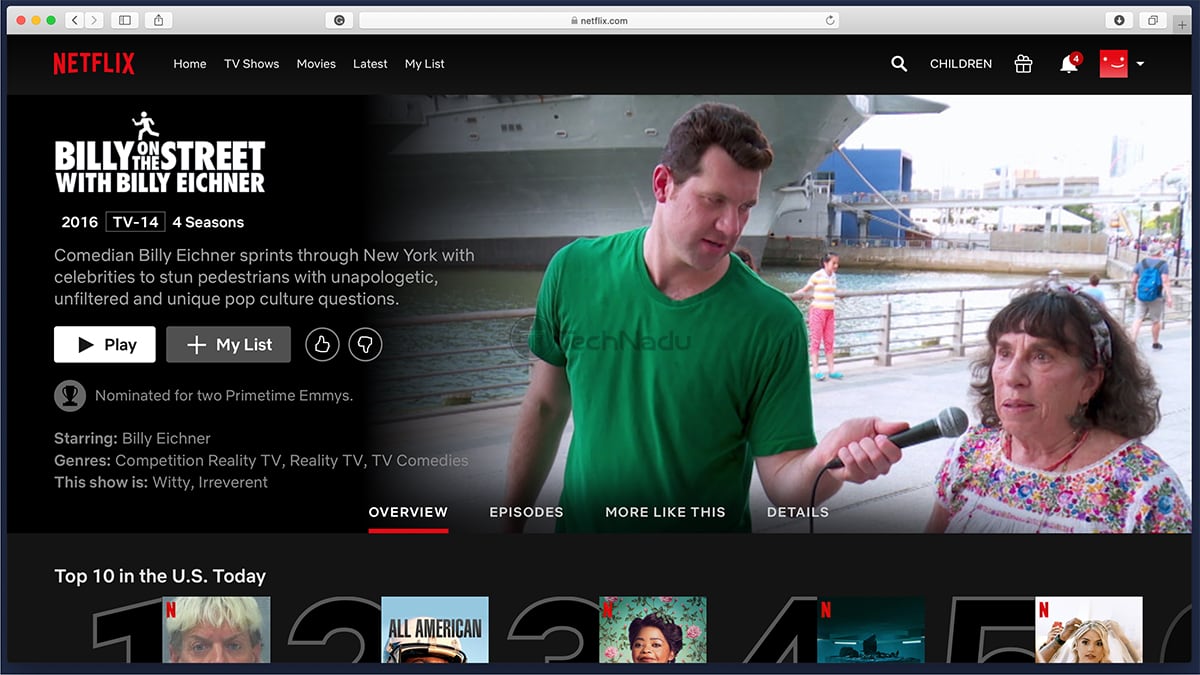Screen dimensions: 1200x675
Task: Go back with Safari back arrow
Action: pyautogui.click(x=76, y=20)
